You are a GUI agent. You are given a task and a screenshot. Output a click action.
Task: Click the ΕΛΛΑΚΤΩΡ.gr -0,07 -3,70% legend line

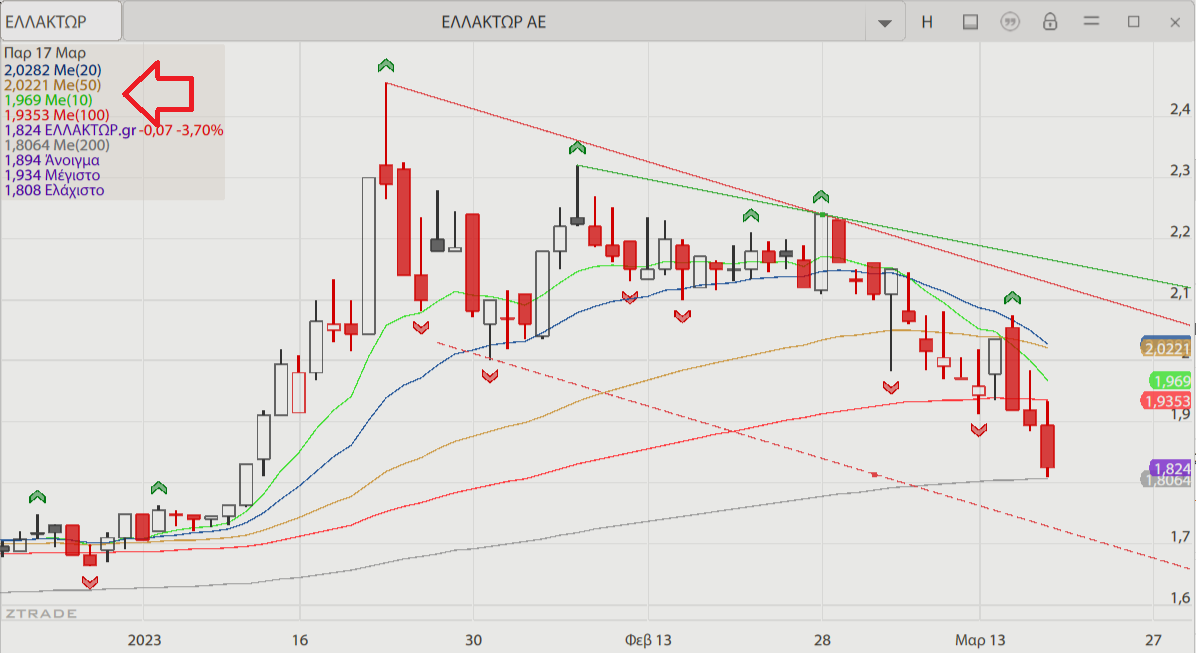point(114,130)
